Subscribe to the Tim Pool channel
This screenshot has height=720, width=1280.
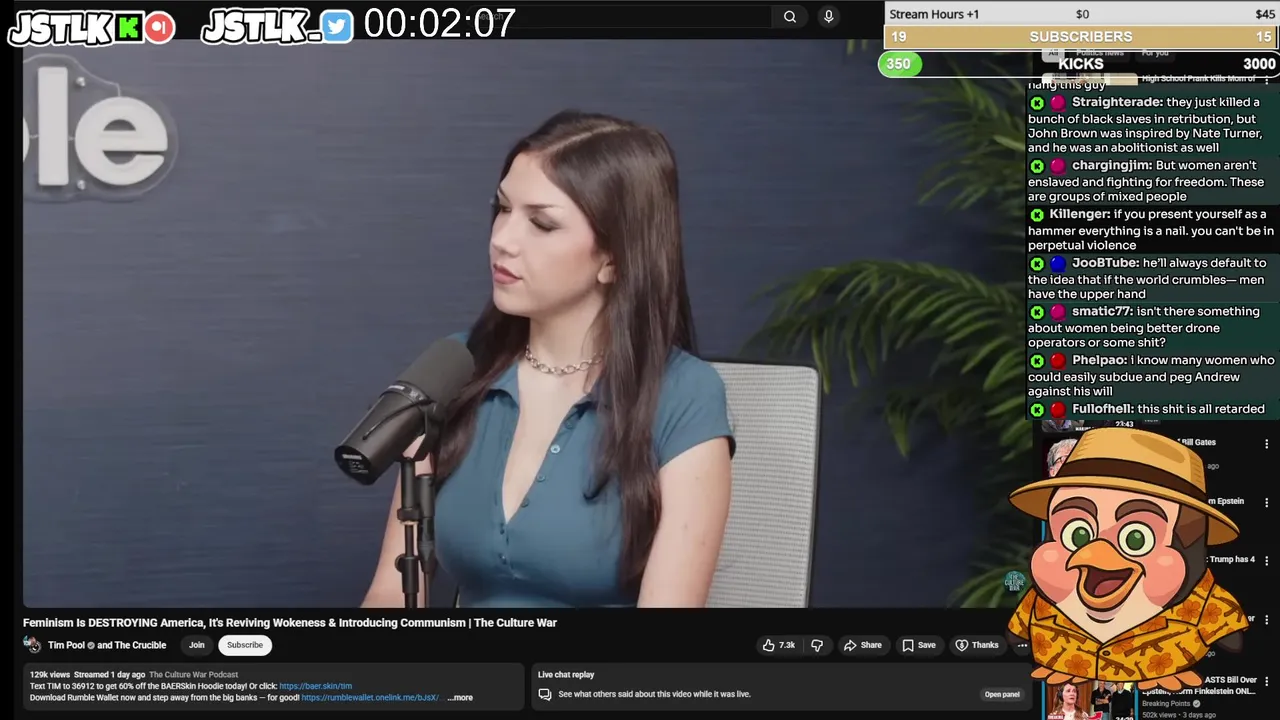pyautogui.click(x=244, y=645)
